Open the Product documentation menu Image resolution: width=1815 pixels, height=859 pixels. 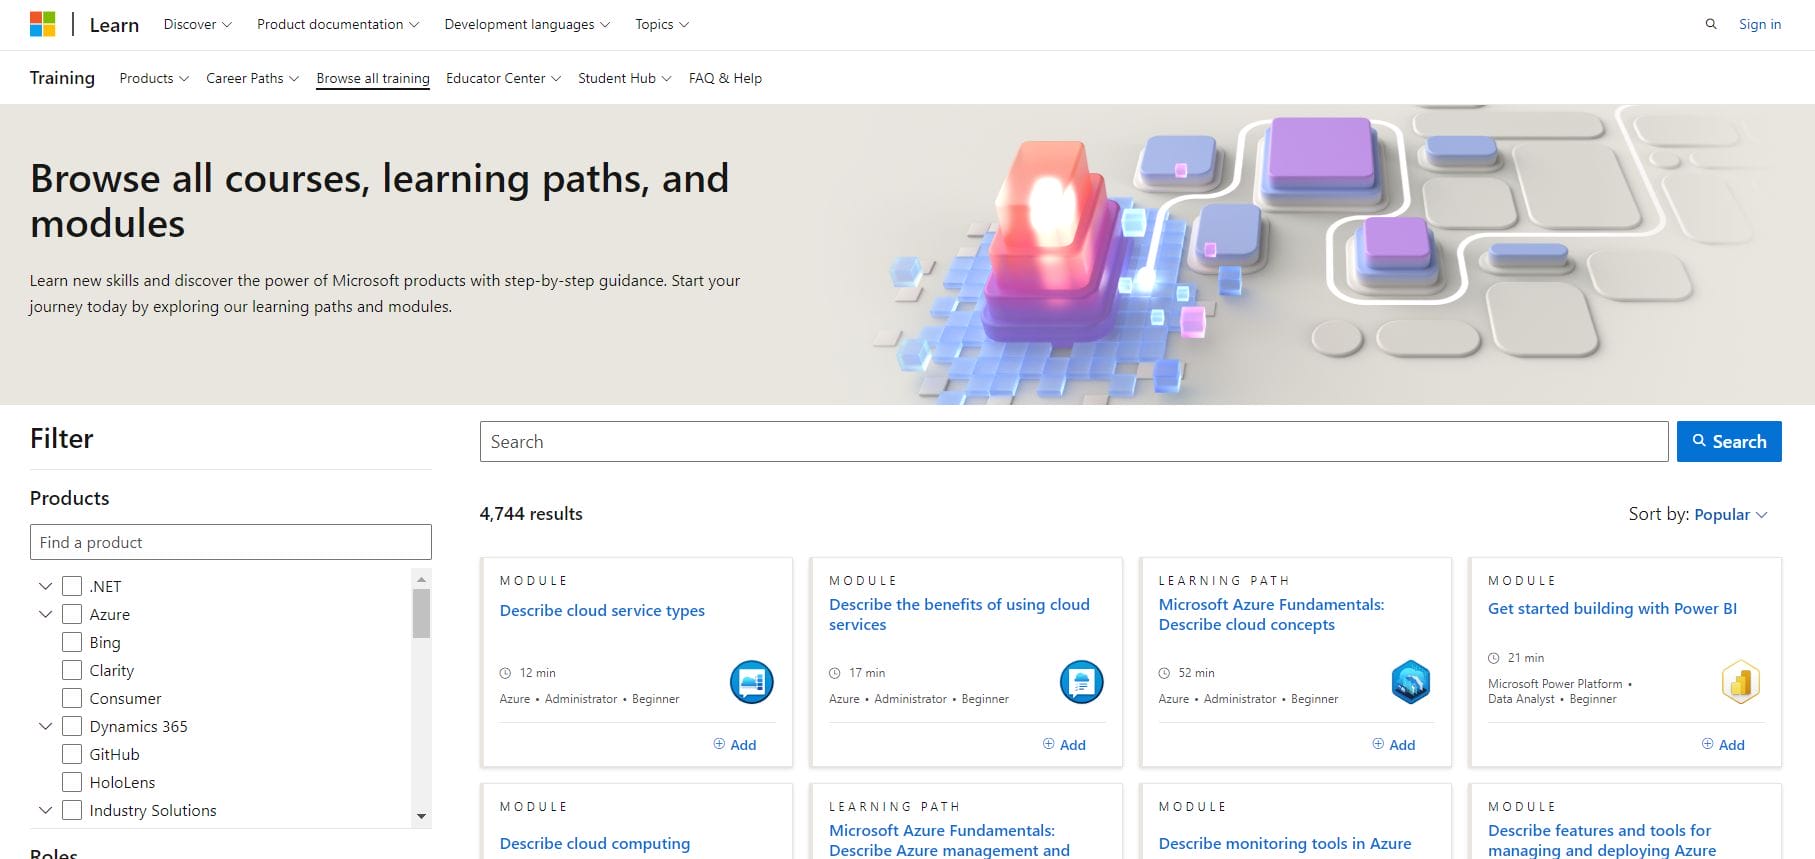[x=337, y=24]
